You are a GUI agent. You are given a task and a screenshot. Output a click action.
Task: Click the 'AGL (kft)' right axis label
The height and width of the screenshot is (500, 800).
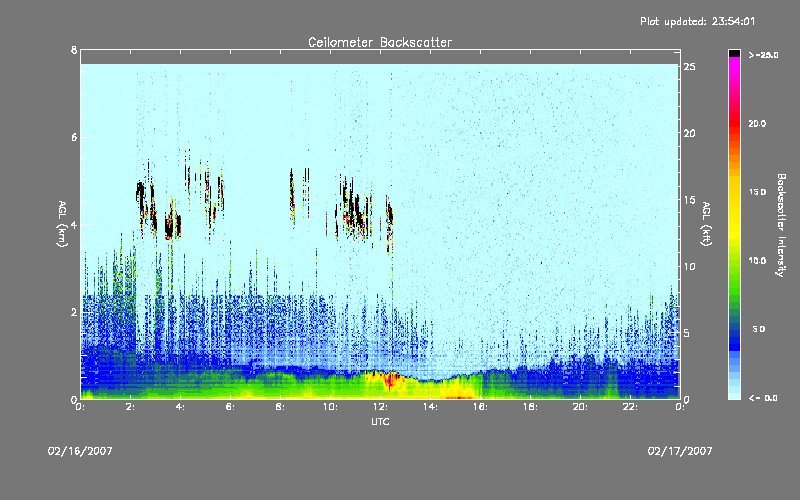tap(706, 224)
